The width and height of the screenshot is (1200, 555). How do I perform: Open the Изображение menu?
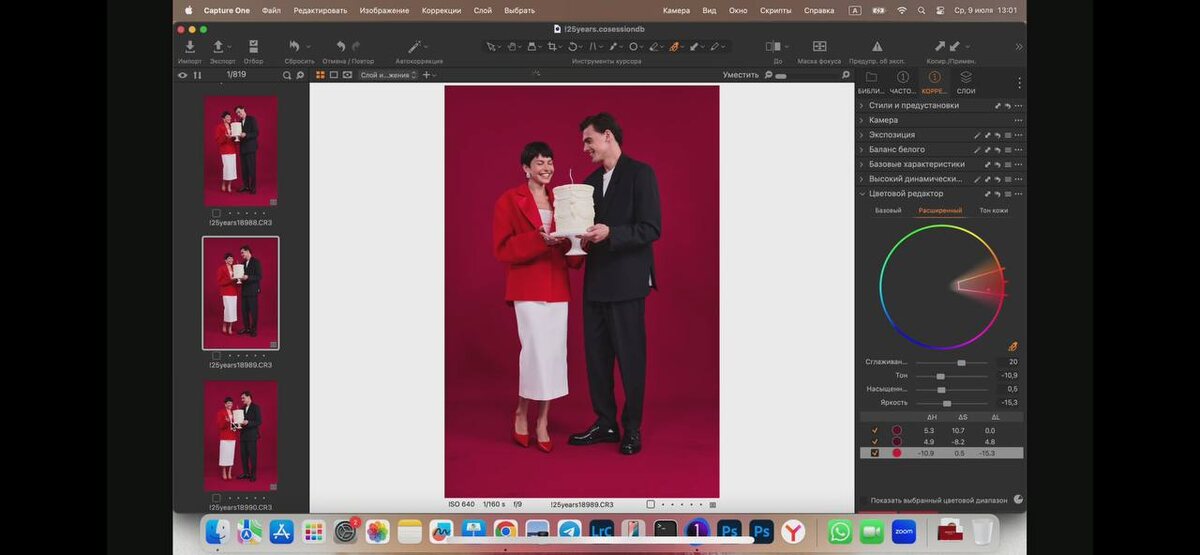tap(384, 10)
